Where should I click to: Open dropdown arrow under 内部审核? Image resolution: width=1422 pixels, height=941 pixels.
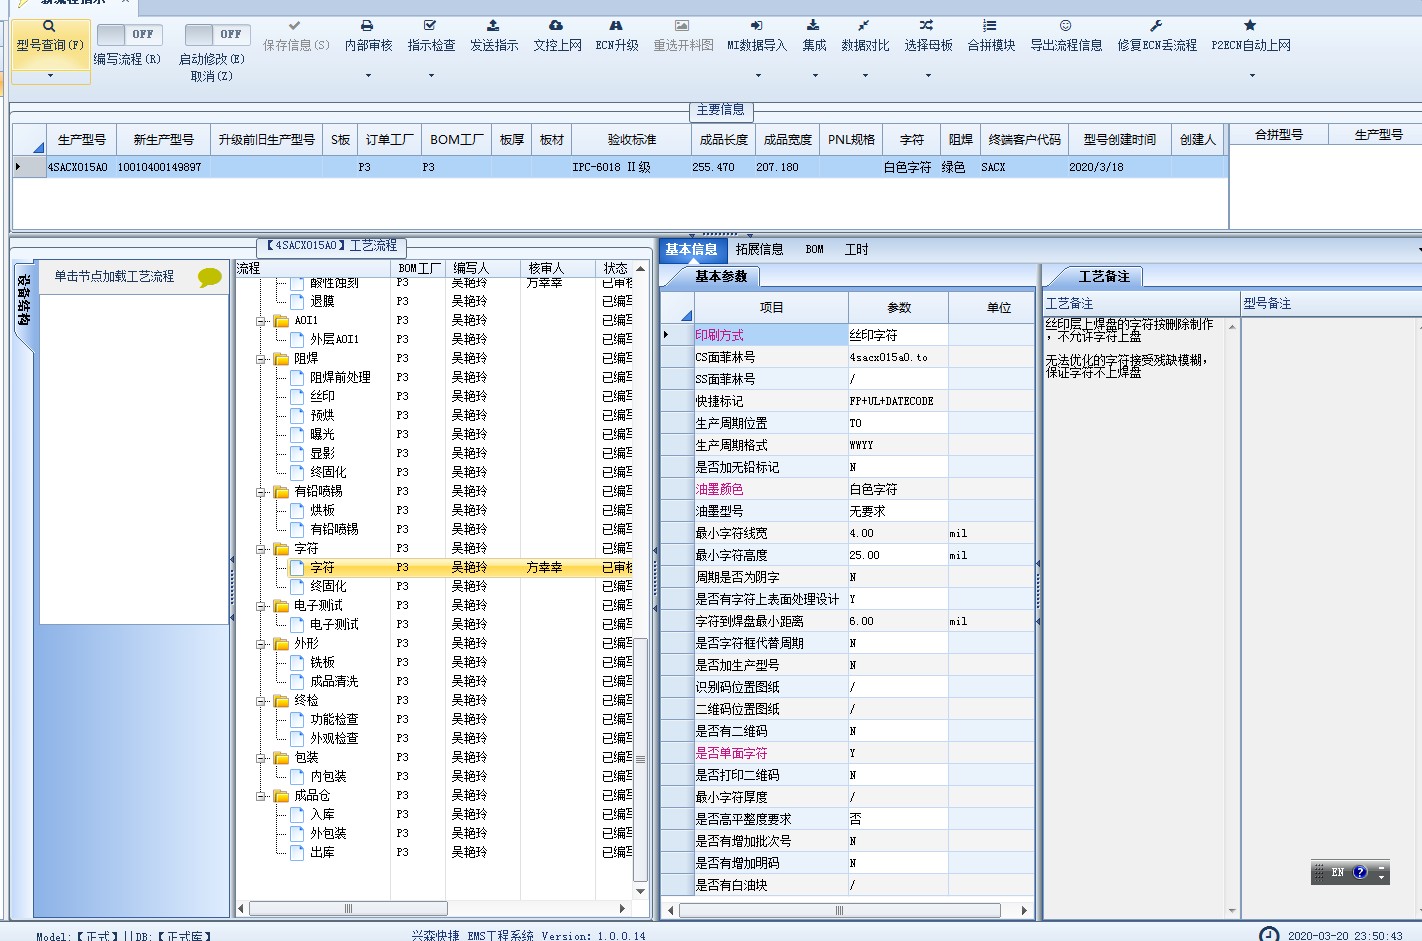click(x=368, y=76)
